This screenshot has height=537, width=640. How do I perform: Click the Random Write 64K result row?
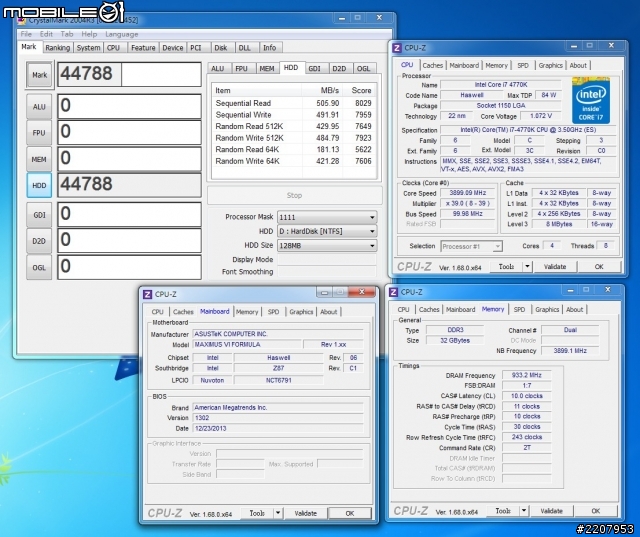pyautogui.click(x=293, y=161)
